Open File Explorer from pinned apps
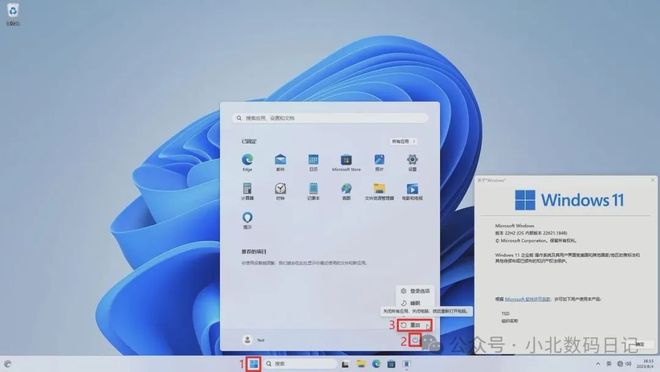Viewport: 660px width, 372px height. point(379,191)
